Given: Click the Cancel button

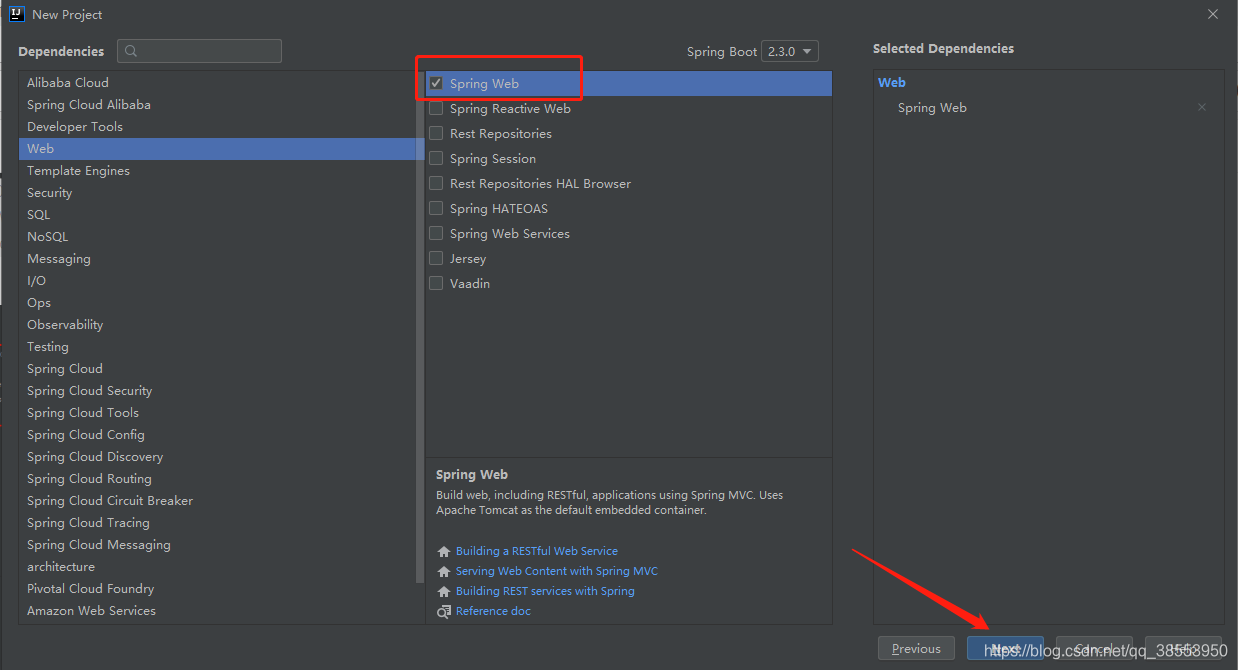Looking at the screenshot, I should [1094, 648].
